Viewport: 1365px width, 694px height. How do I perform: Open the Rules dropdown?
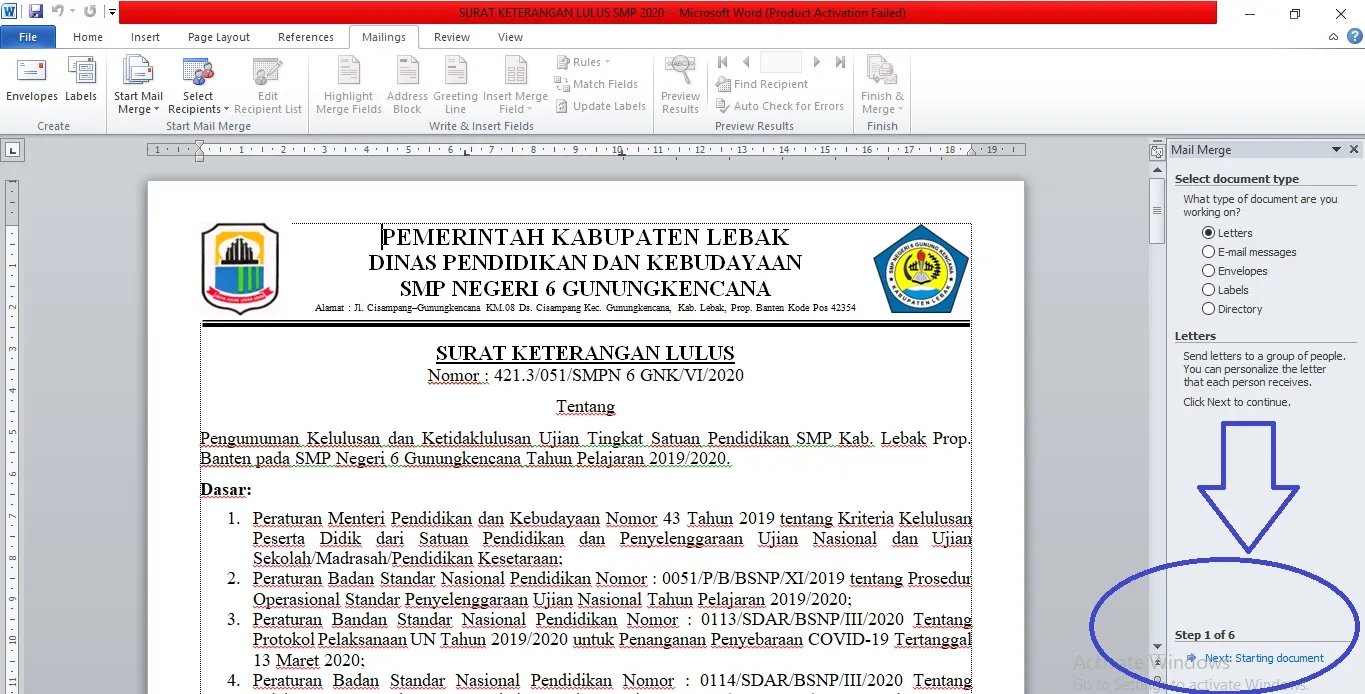tap(583, 61)
